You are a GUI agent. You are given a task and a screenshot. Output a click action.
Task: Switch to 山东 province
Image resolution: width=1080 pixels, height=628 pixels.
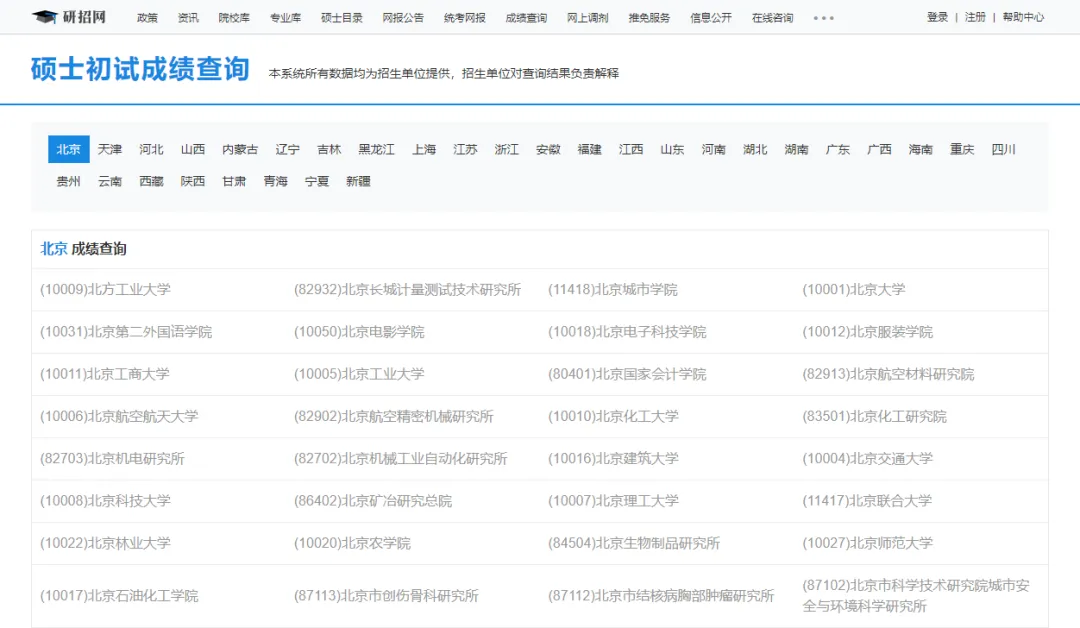tap(672, 149)
